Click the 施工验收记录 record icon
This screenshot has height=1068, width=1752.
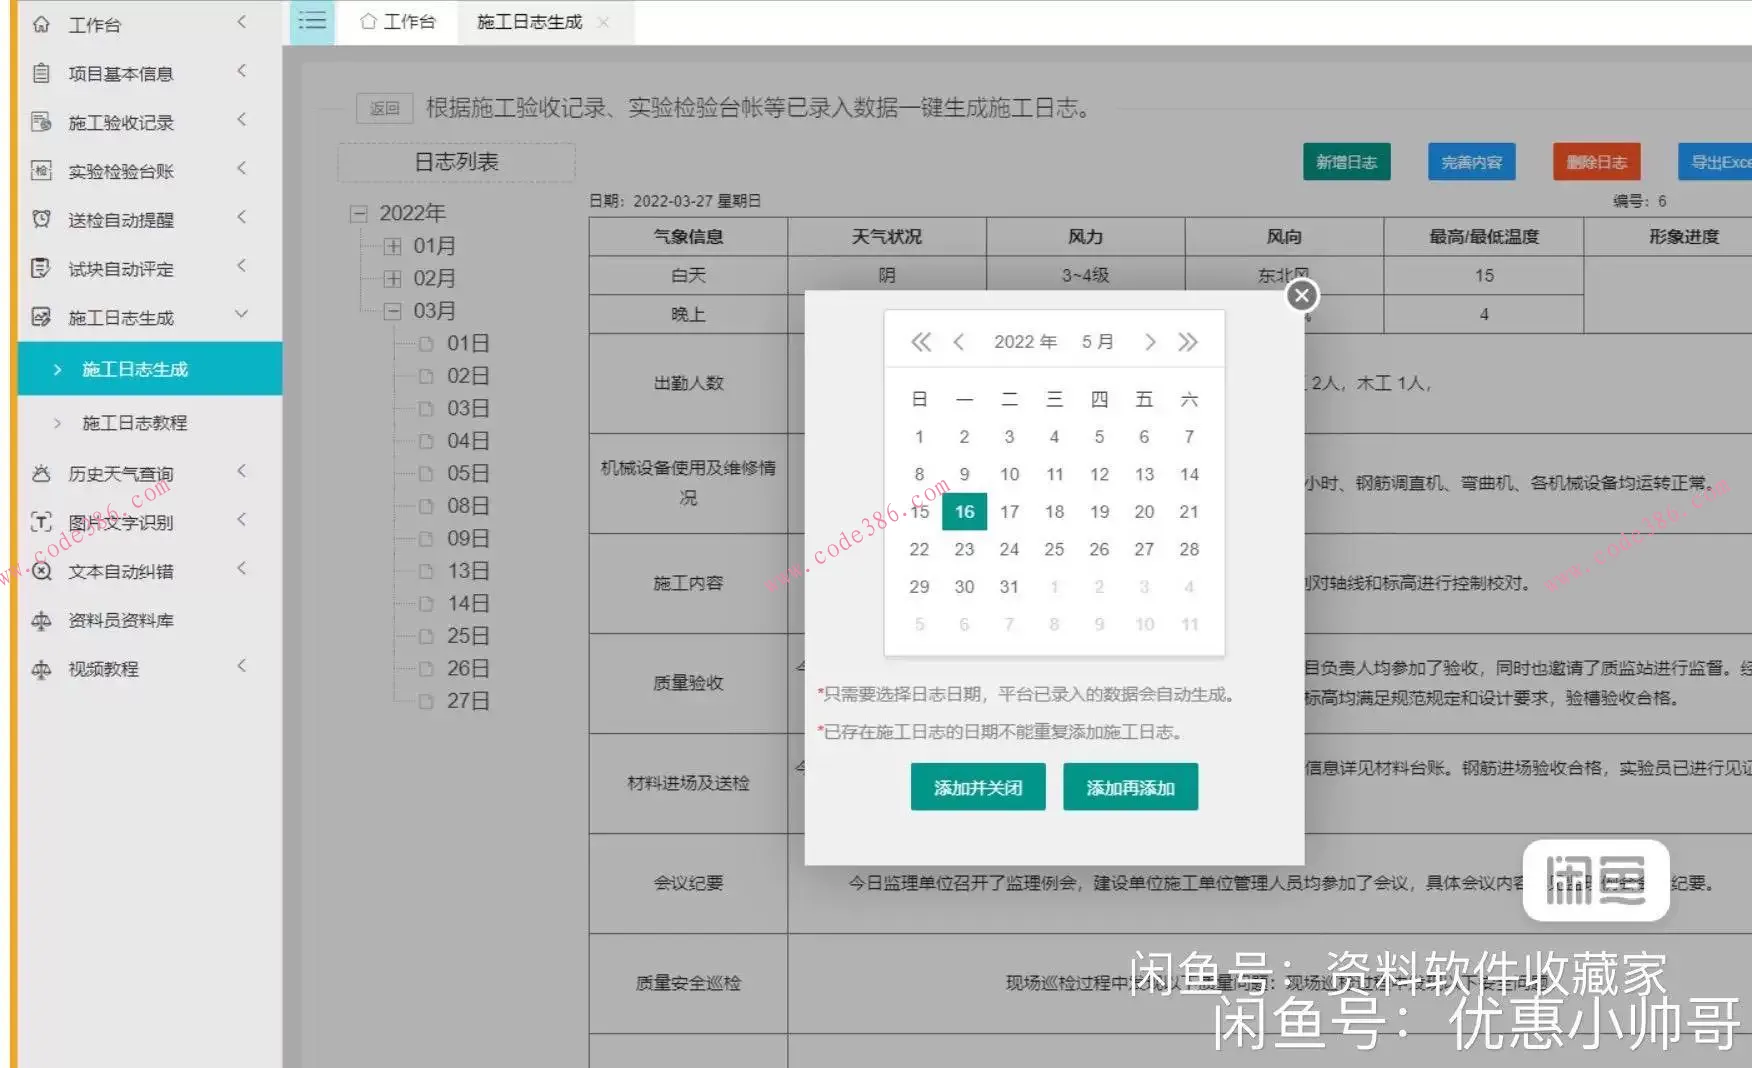[x=39, y=121]
